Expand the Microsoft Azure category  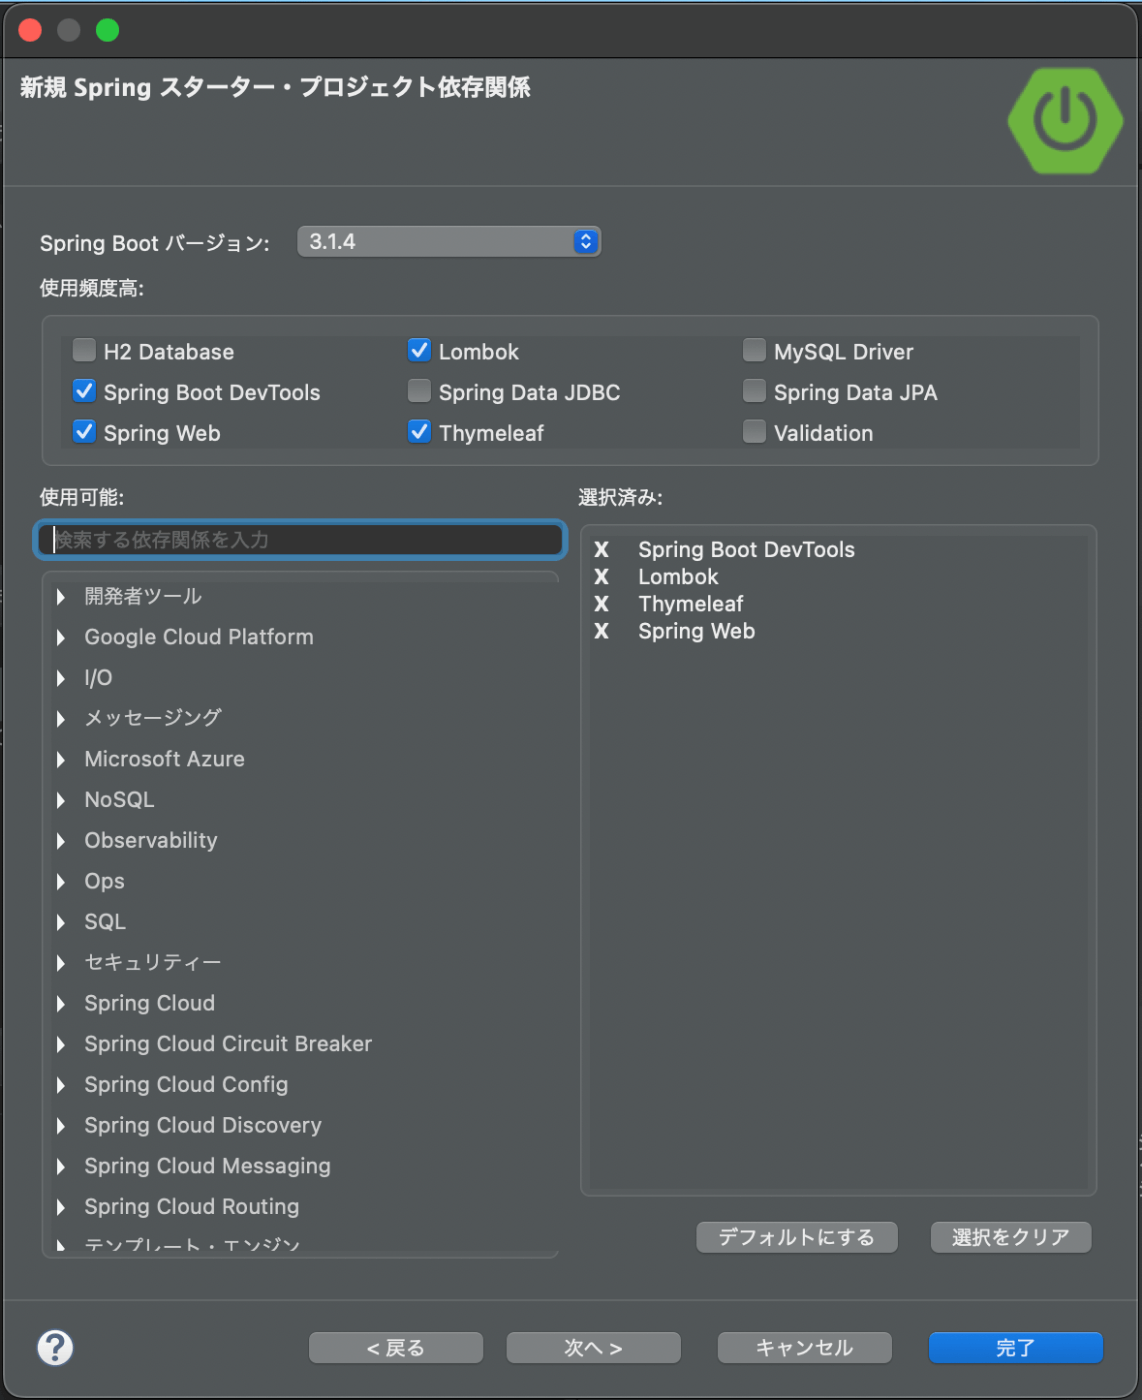pyautogui.click(x=61, y=760)
